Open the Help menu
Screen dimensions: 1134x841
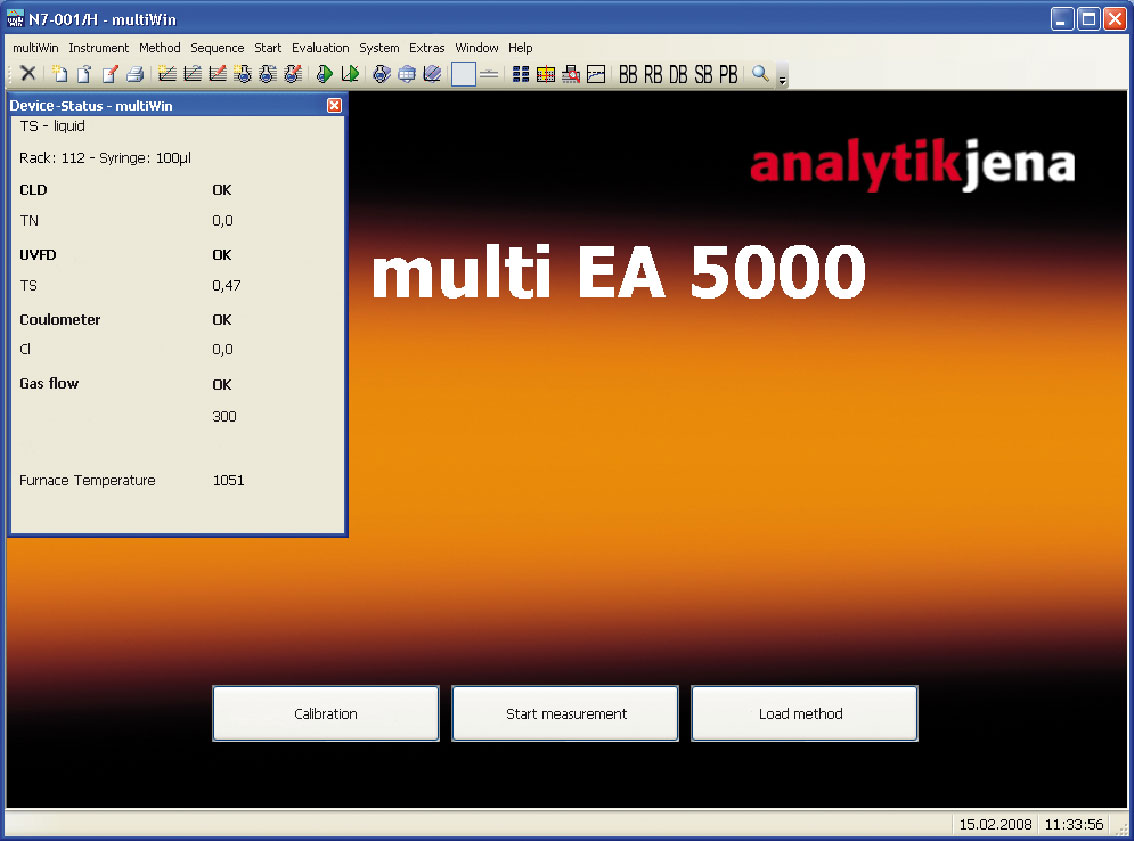520,48
